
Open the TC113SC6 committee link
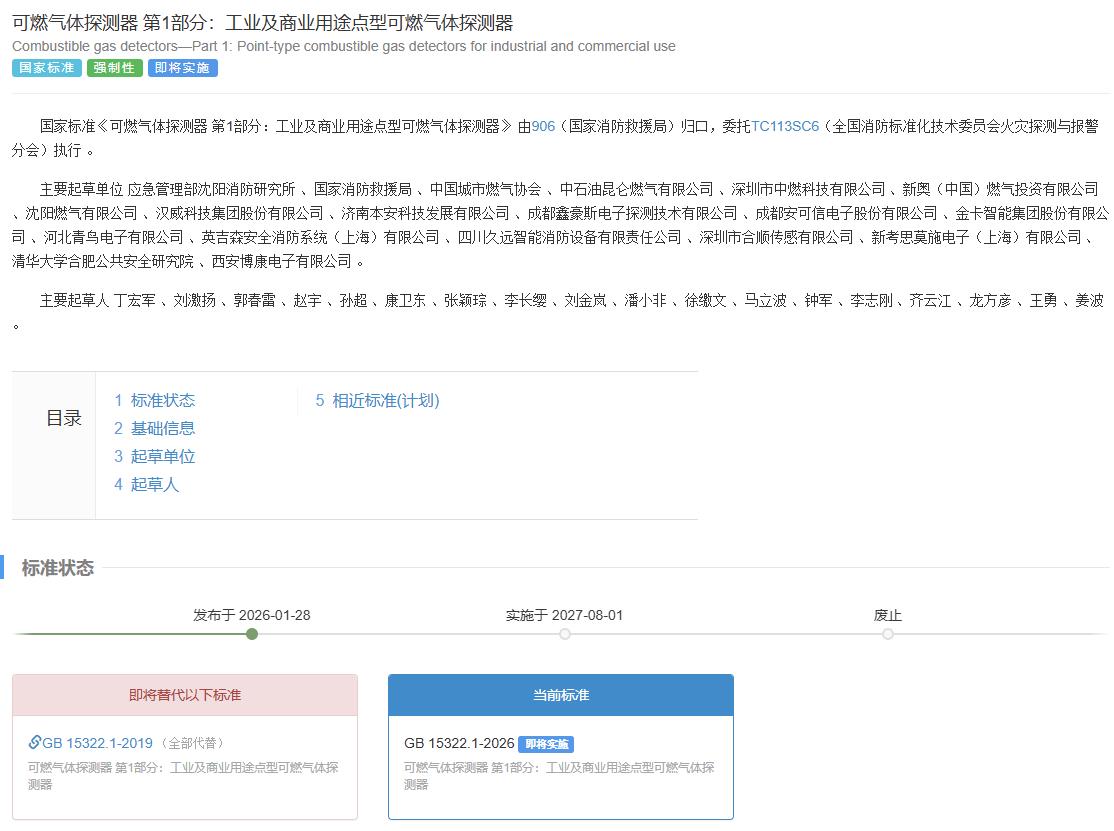pos(785,125)
